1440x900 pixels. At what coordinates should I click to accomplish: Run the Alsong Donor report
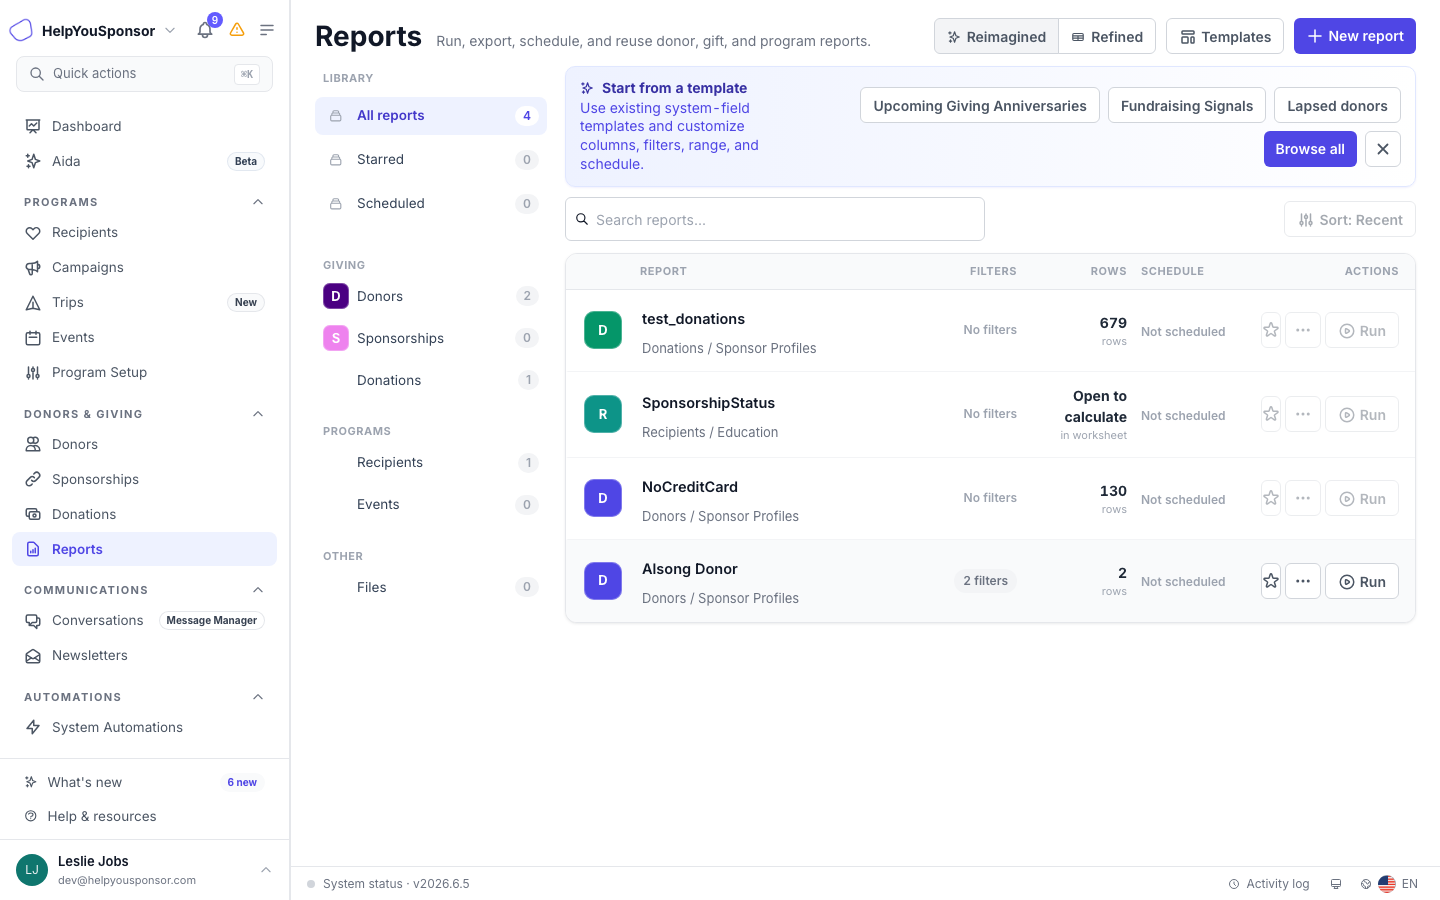point(1362,581)
